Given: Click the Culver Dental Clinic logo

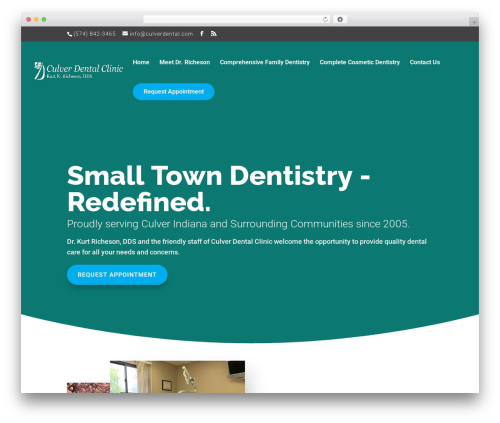Looking at the screenshot, I should (x=79, y=71).
